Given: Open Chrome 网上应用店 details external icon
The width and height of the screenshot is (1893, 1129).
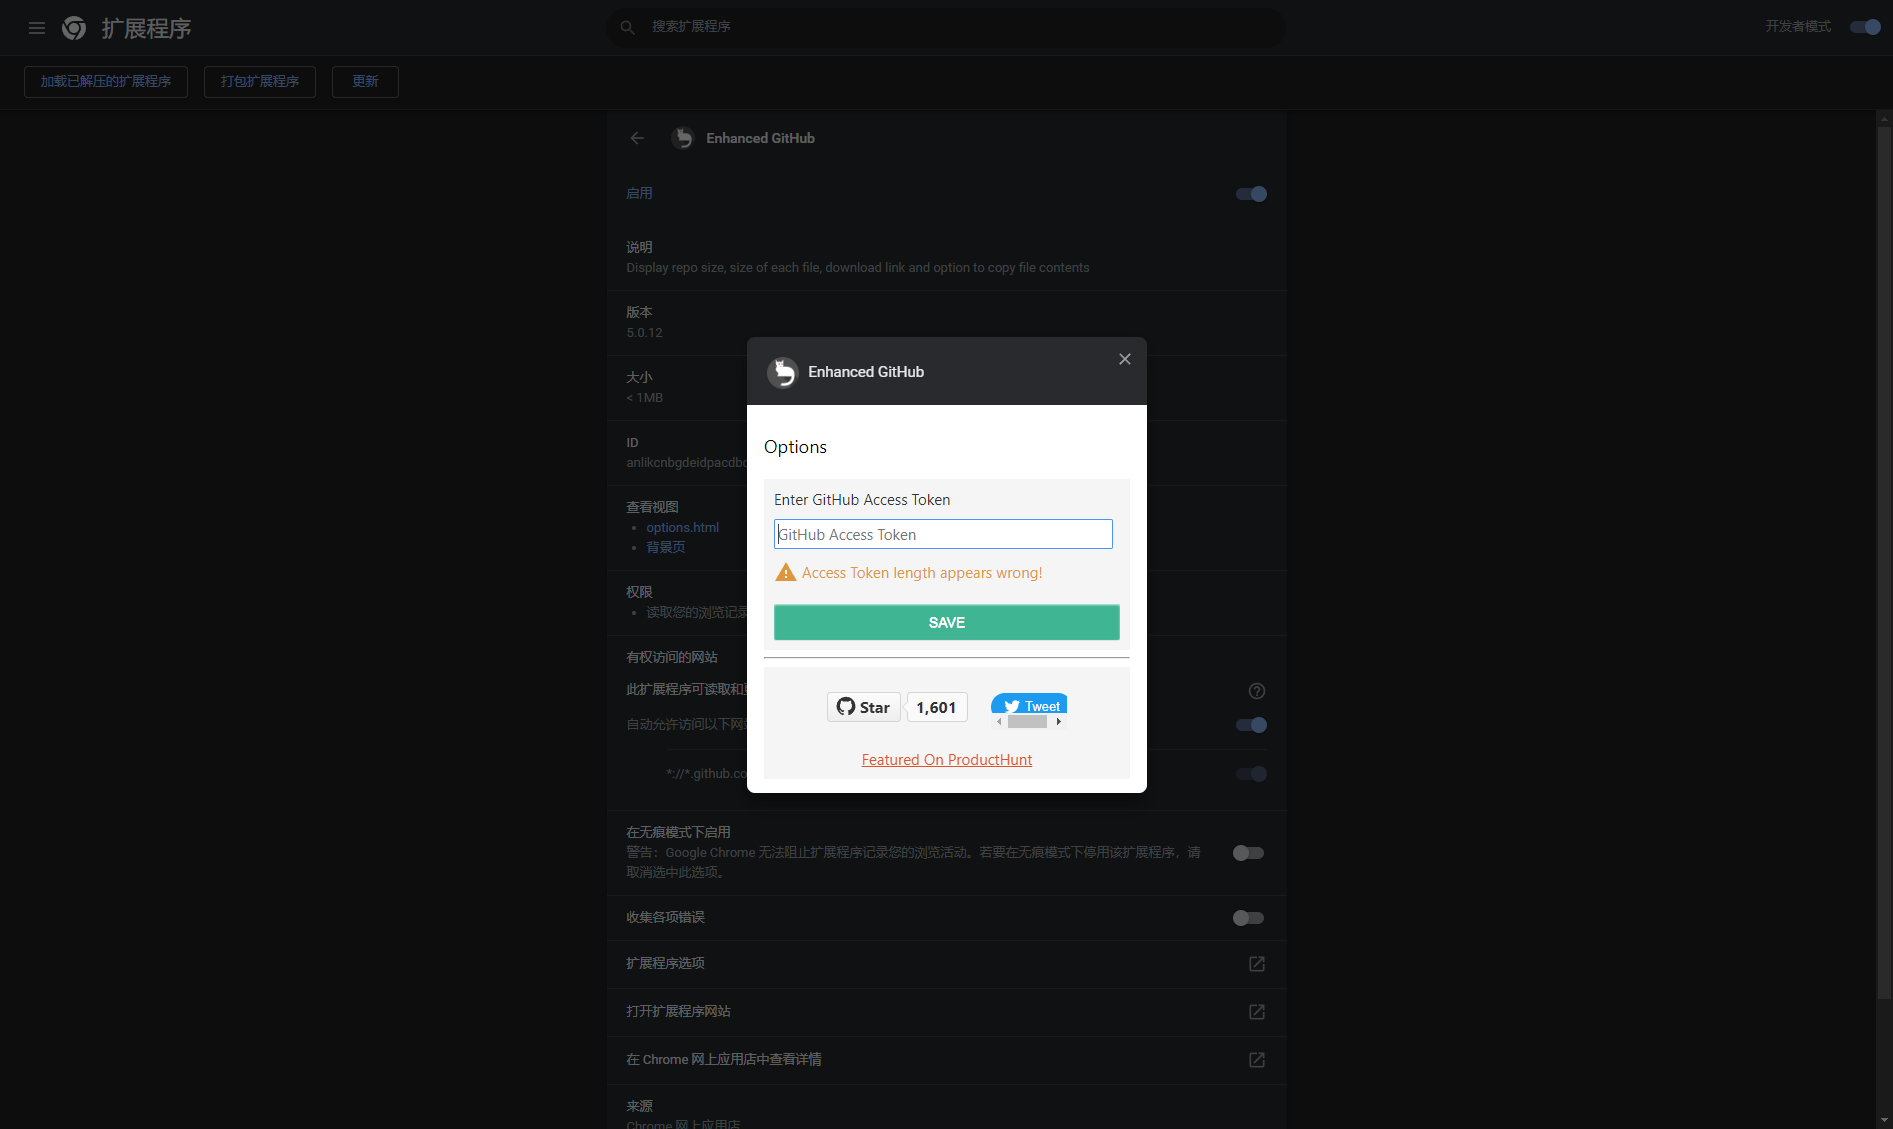Looking at the screenshot, I should pos(1257,1060).
